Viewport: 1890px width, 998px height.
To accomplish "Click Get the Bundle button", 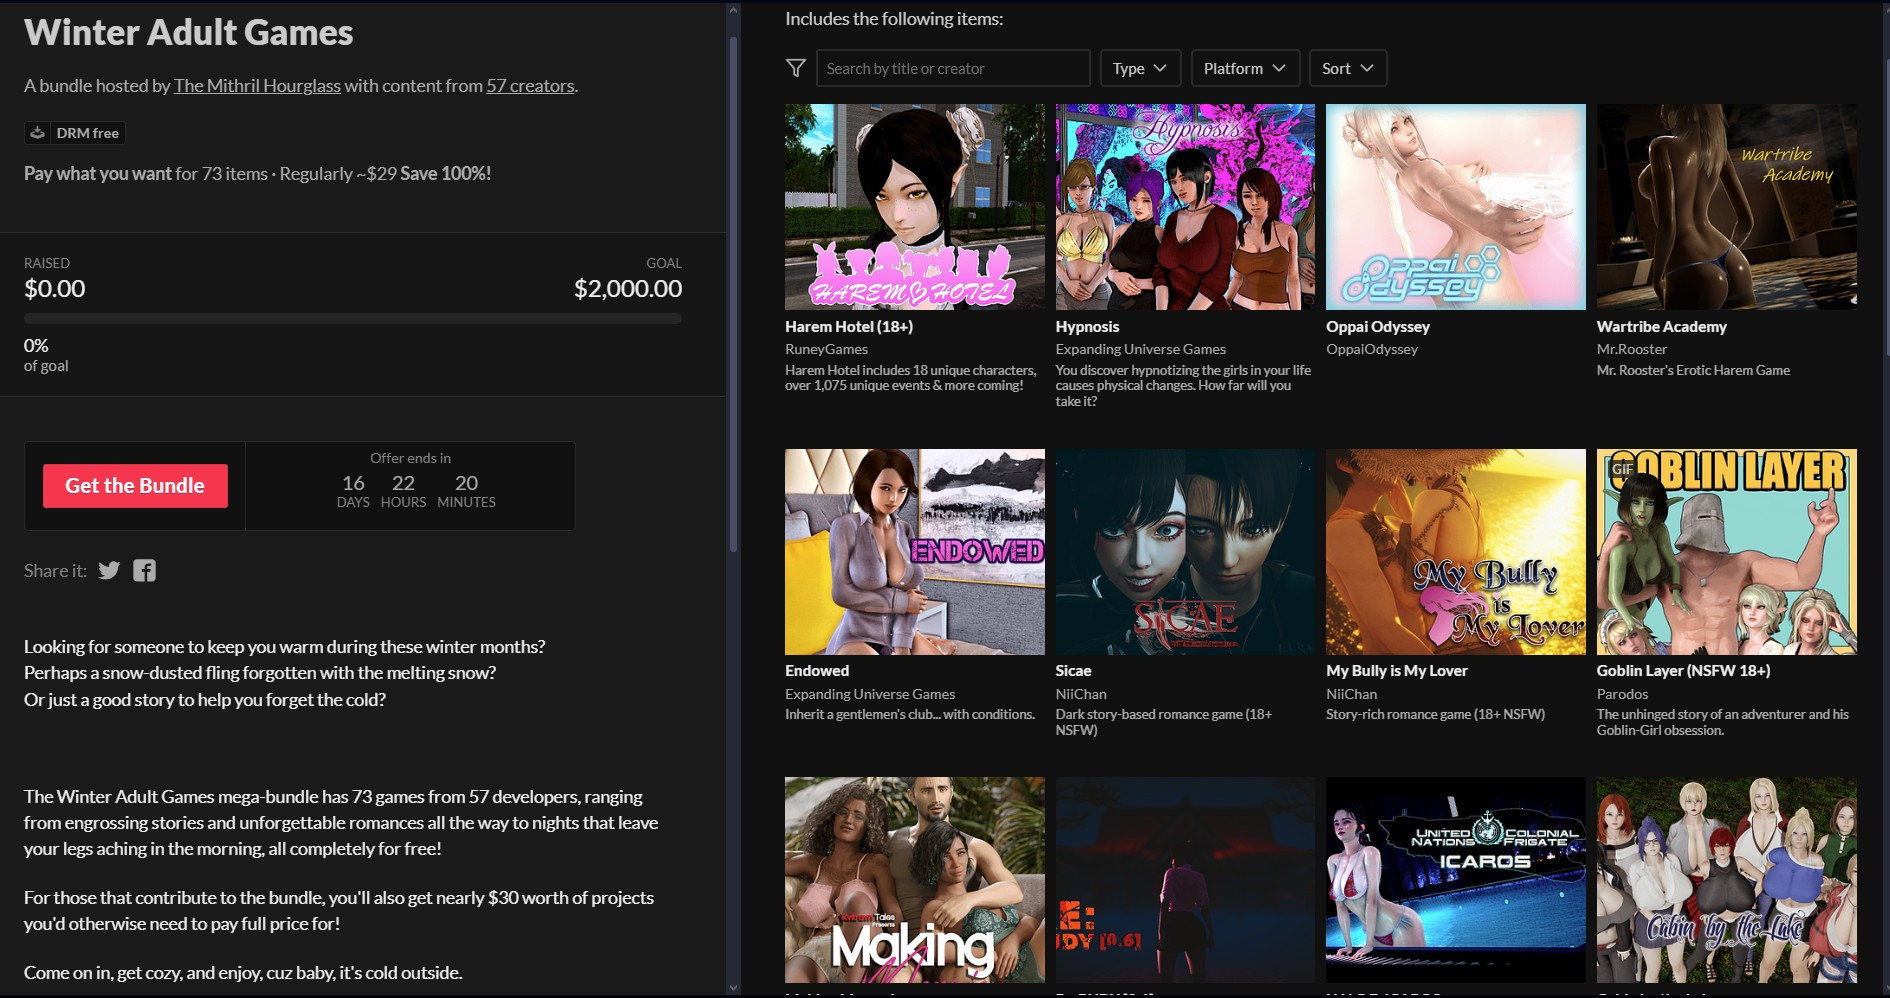I will (x=135, y=486).
